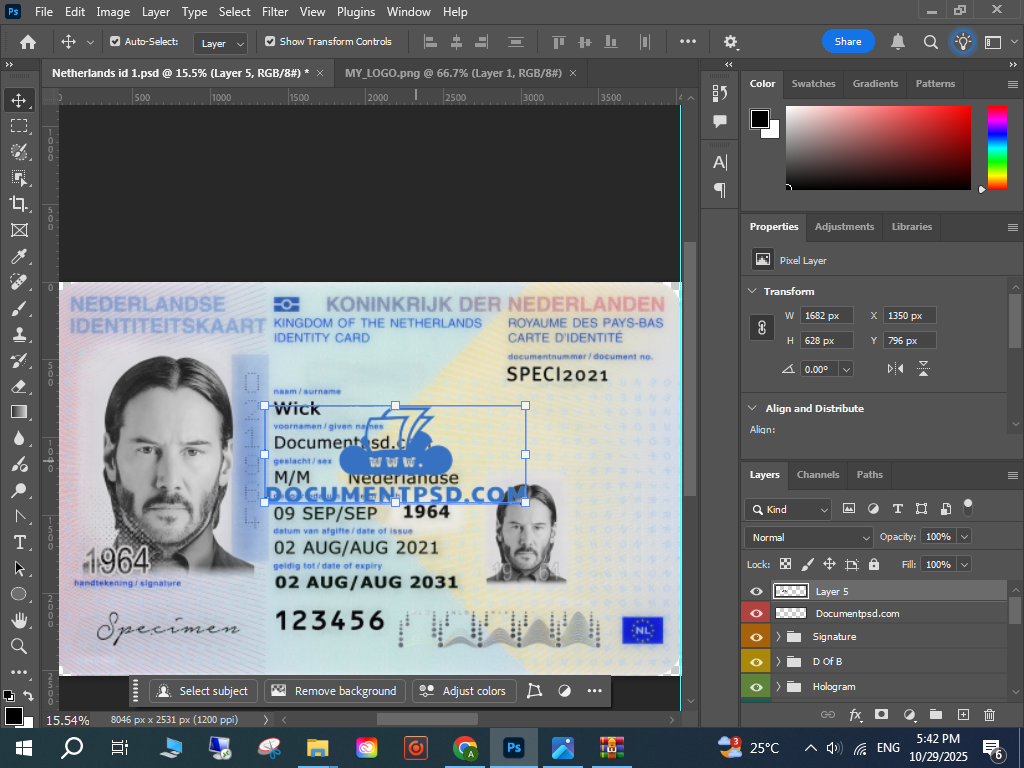Select the Horizontal Type tool
The height and width of the screenshot is (768, 1024).
[x=19, y=542]
